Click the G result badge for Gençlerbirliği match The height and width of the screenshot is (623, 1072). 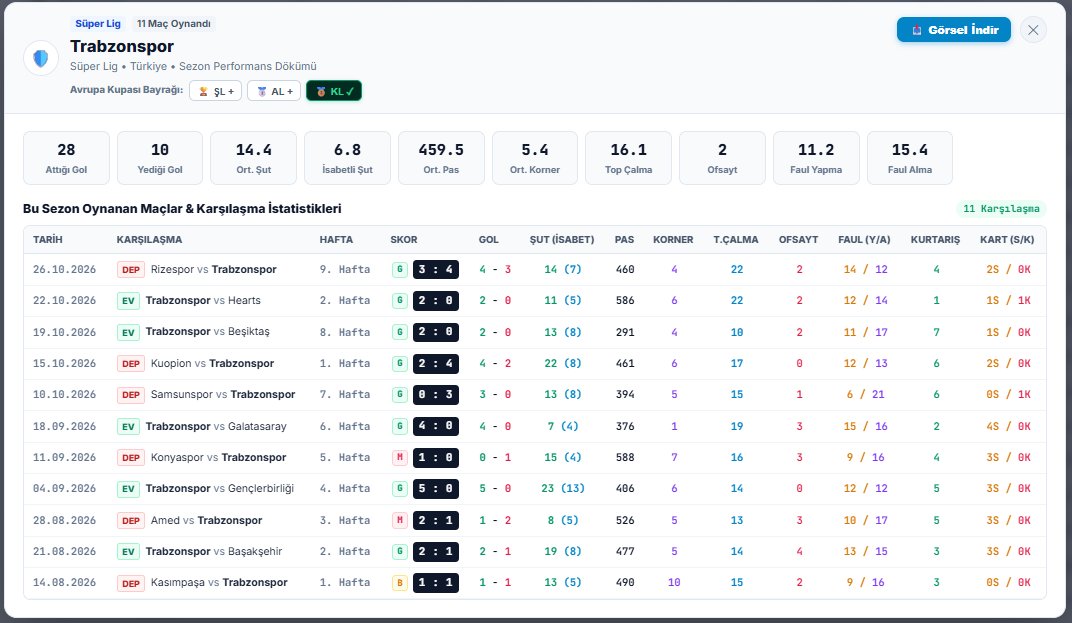tap(400, 489)
